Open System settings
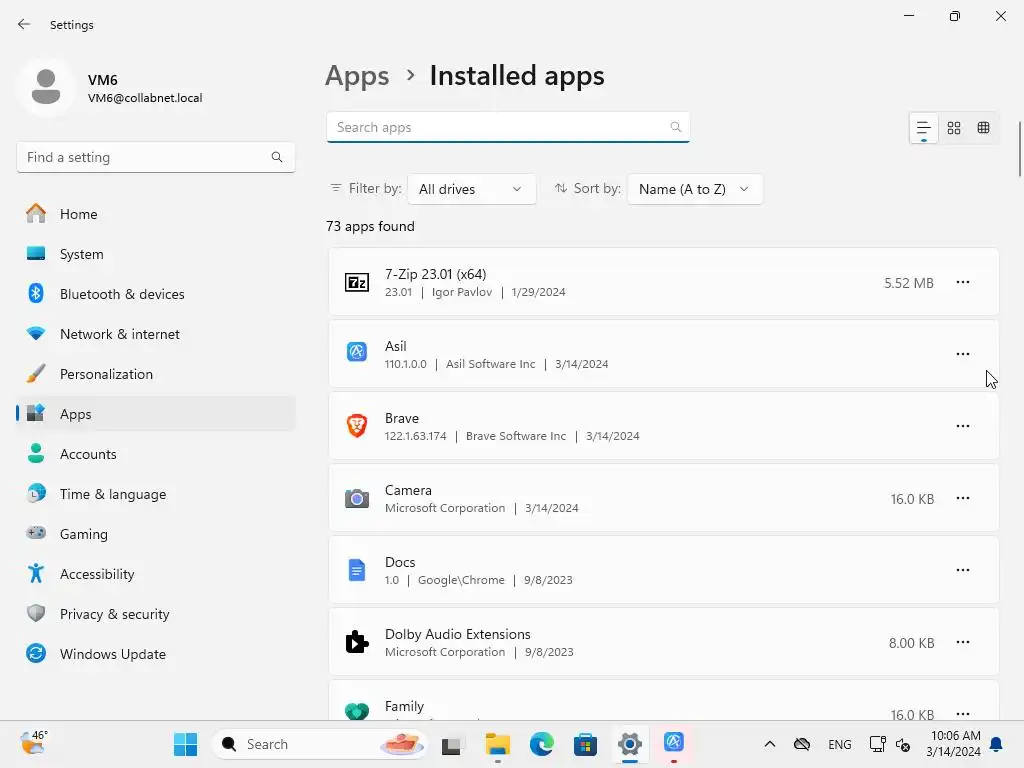This screenshot has height=768, width=1024. (x=156, y=254)
